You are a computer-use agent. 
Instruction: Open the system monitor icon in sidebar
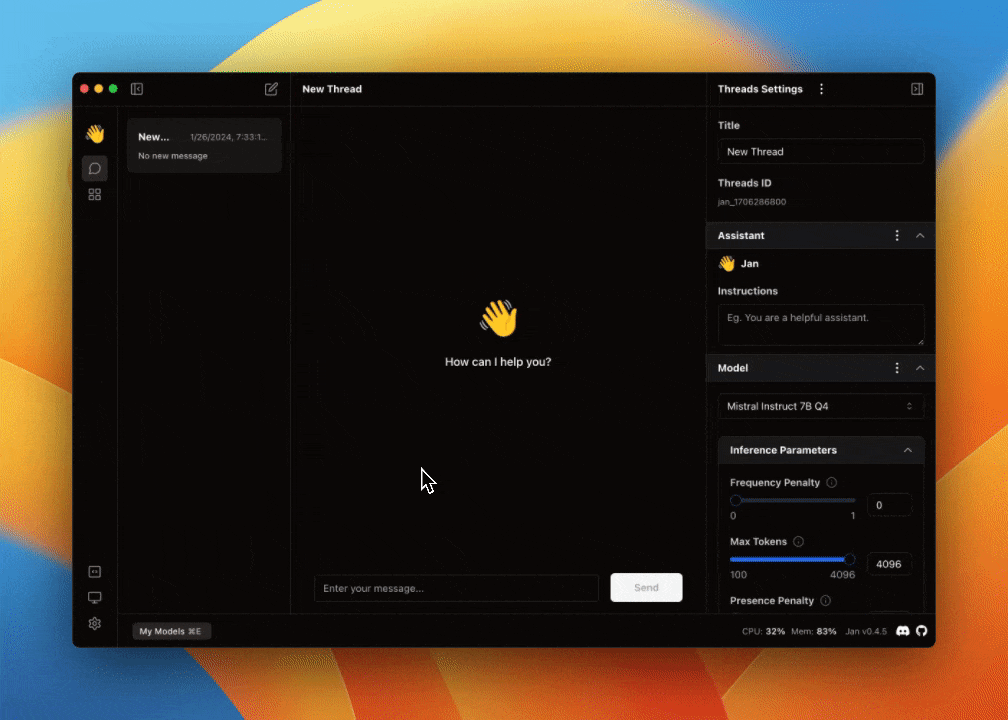coord(95,598)
